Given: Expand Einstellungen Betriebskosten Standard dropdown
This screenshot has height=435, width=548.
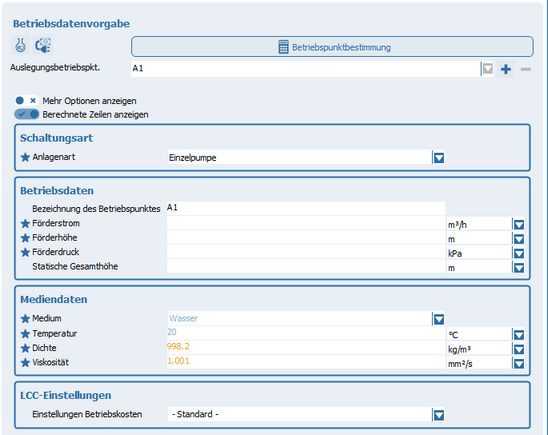Looking at the screenshot, I should tap(439, 415).
